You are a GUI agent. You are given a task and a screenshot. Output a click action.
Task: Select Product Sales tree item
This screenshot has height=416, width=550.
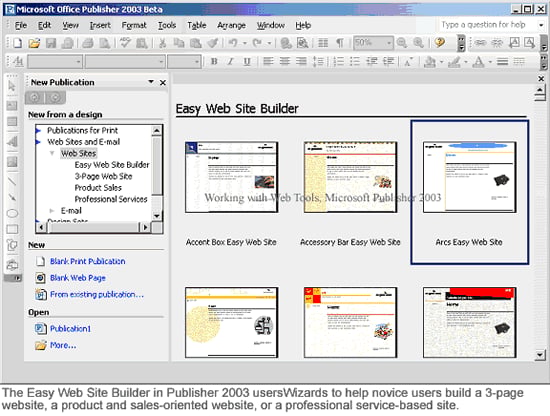tap(98, 188)
